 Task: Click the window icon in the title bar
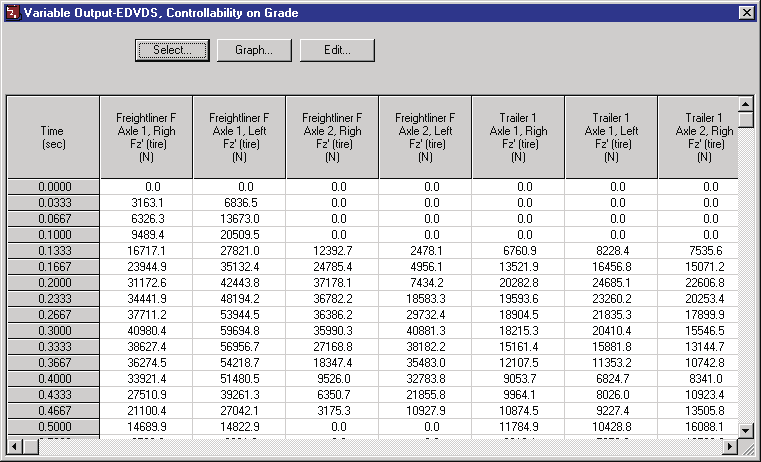point(13,13)
